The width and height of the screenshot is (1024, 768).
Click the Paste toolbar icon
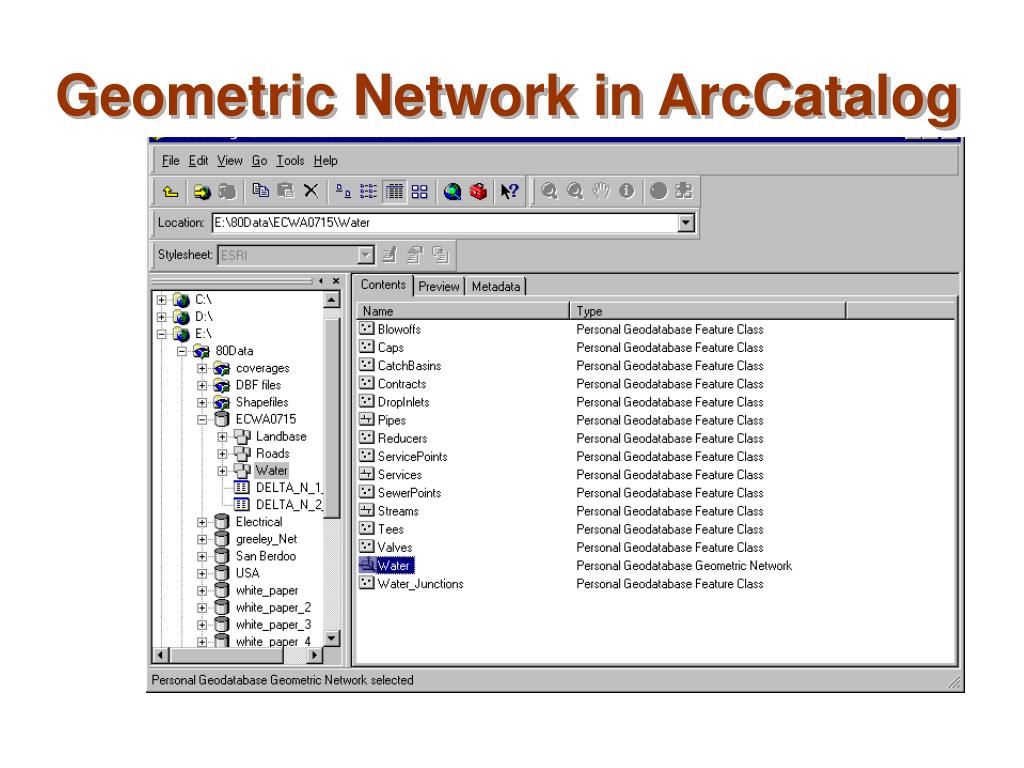[x=285, y=191]
